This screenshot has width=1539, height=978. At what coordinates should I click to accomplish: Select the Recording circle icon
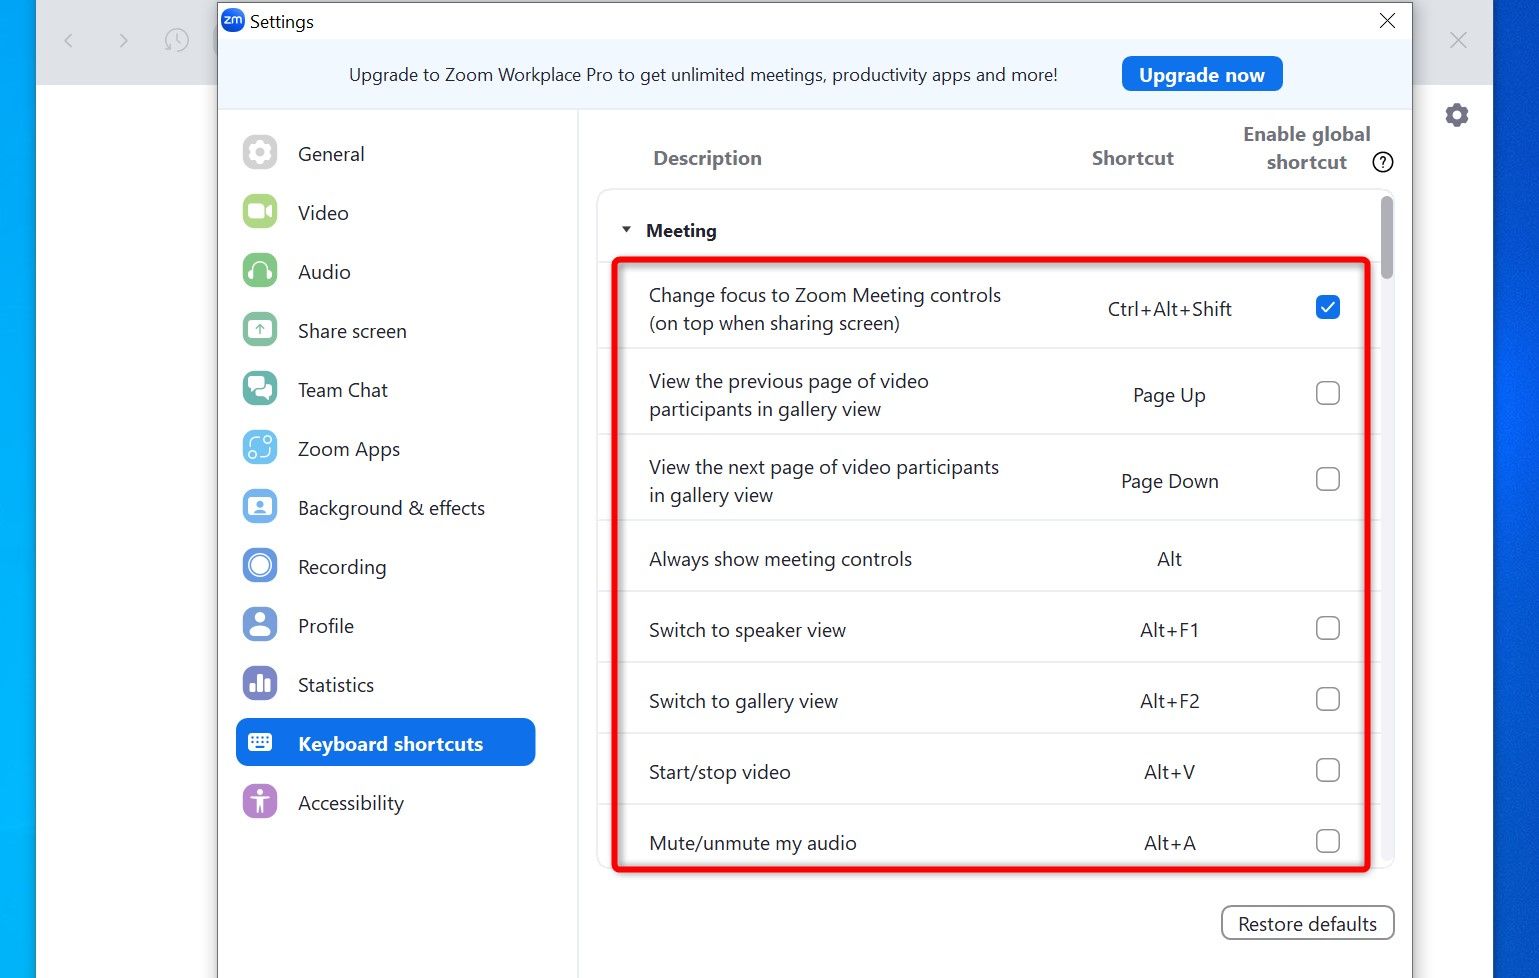[260, 566]
